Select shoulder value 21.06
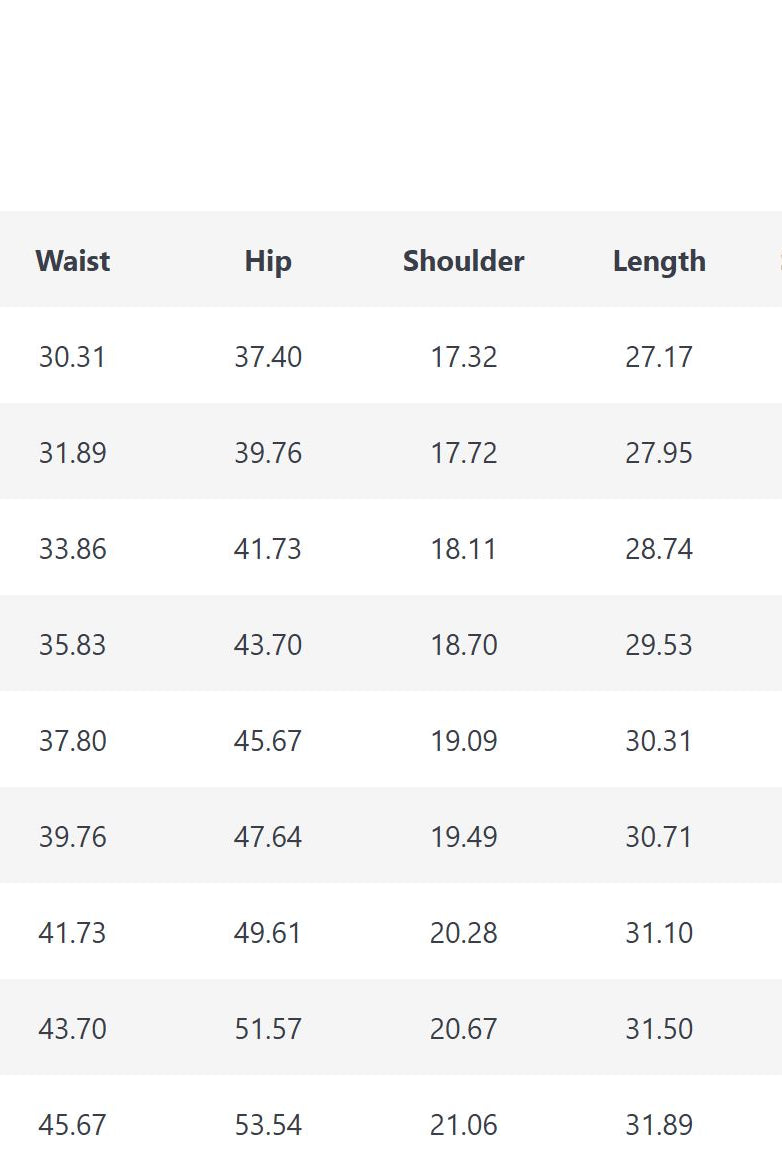This screenshot has height=1168, width=782. click(x=463, y=1125)
